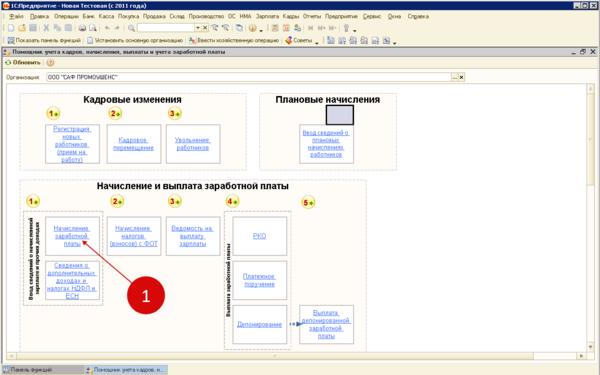Click Установить основную организацию
Screen dimensions: 600x375
pos(135,40)
